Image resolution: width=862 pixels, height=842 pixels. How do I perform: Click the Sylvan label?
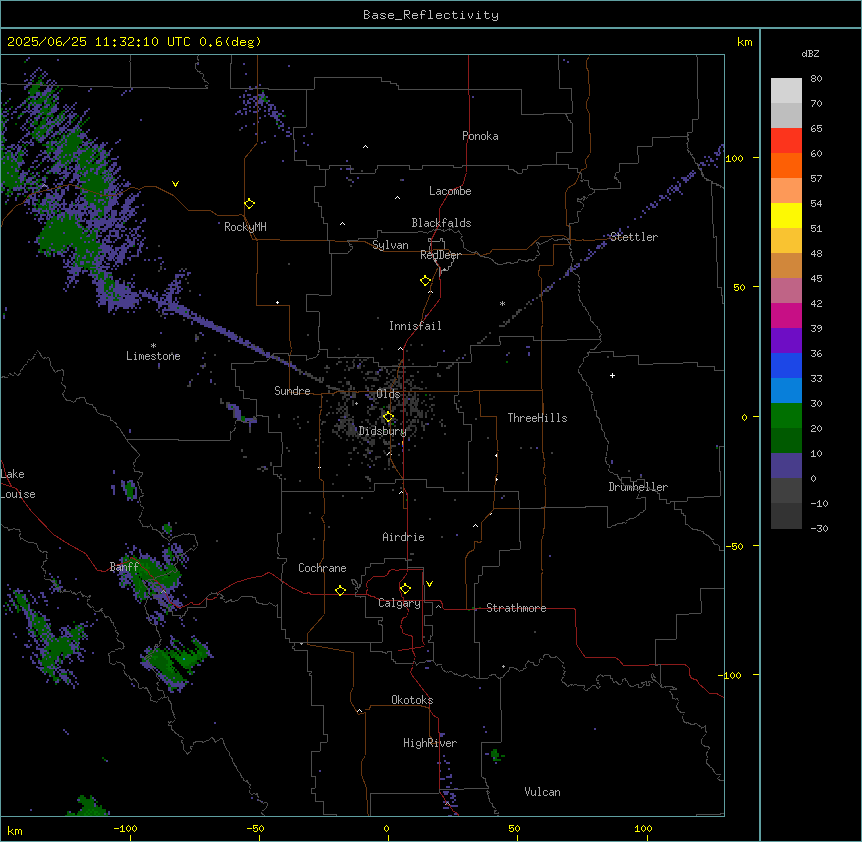coord(390,245)
